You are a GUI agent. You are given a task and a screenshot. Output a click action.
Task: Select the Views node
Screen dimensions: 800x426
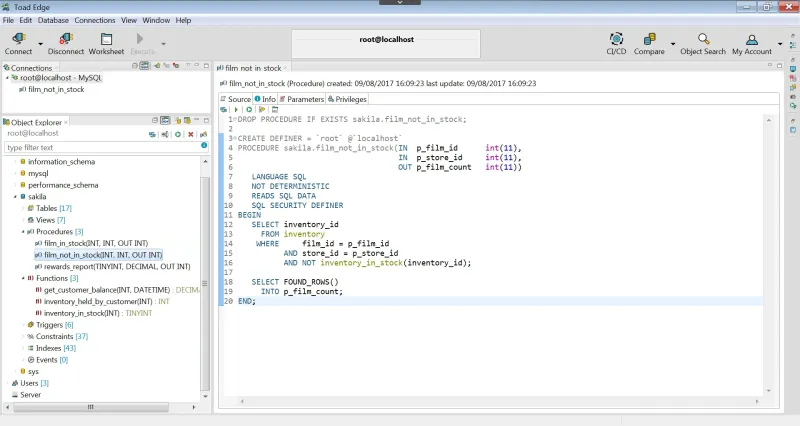(x=45, y=220)
